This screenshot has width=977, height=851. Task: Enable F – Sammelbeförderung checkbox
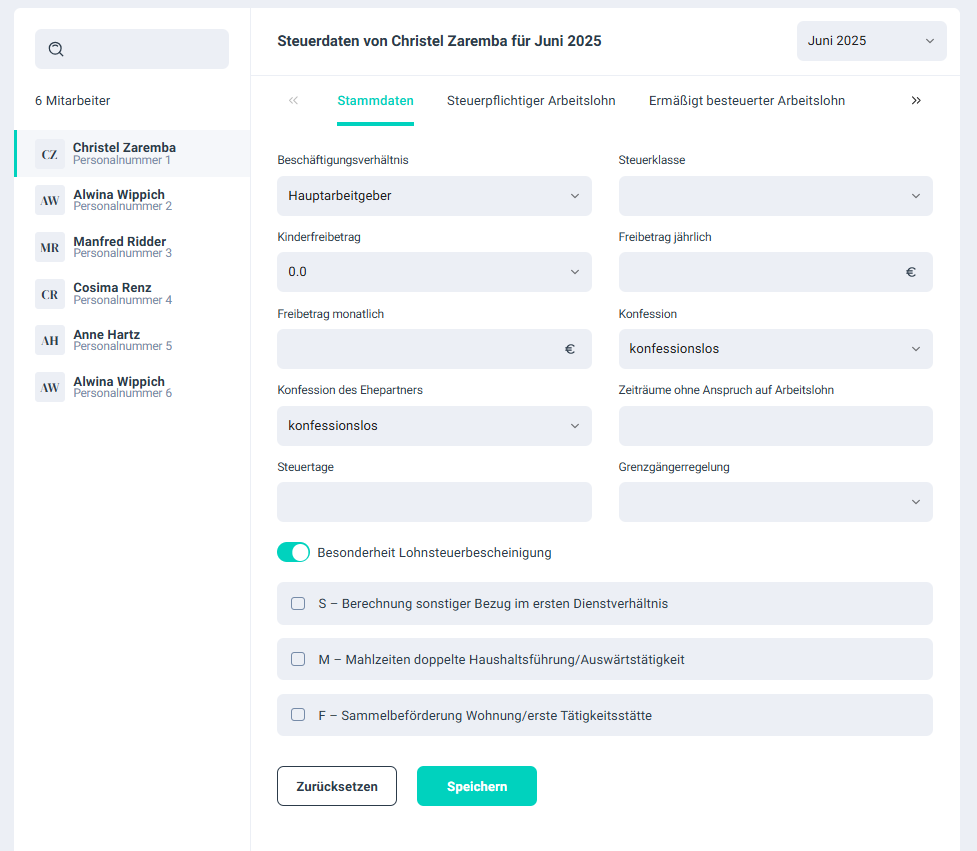pos(298,715)
